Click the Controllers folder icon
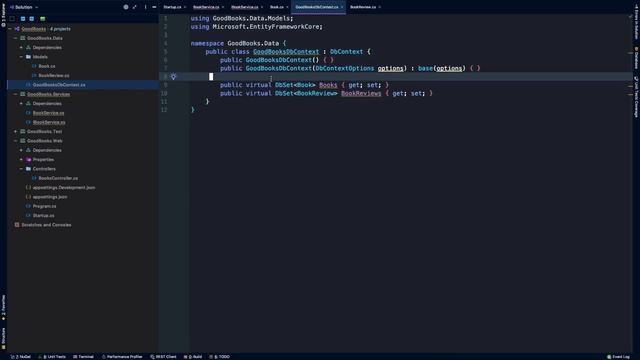 pyautogui.click(x=28, y=169)
